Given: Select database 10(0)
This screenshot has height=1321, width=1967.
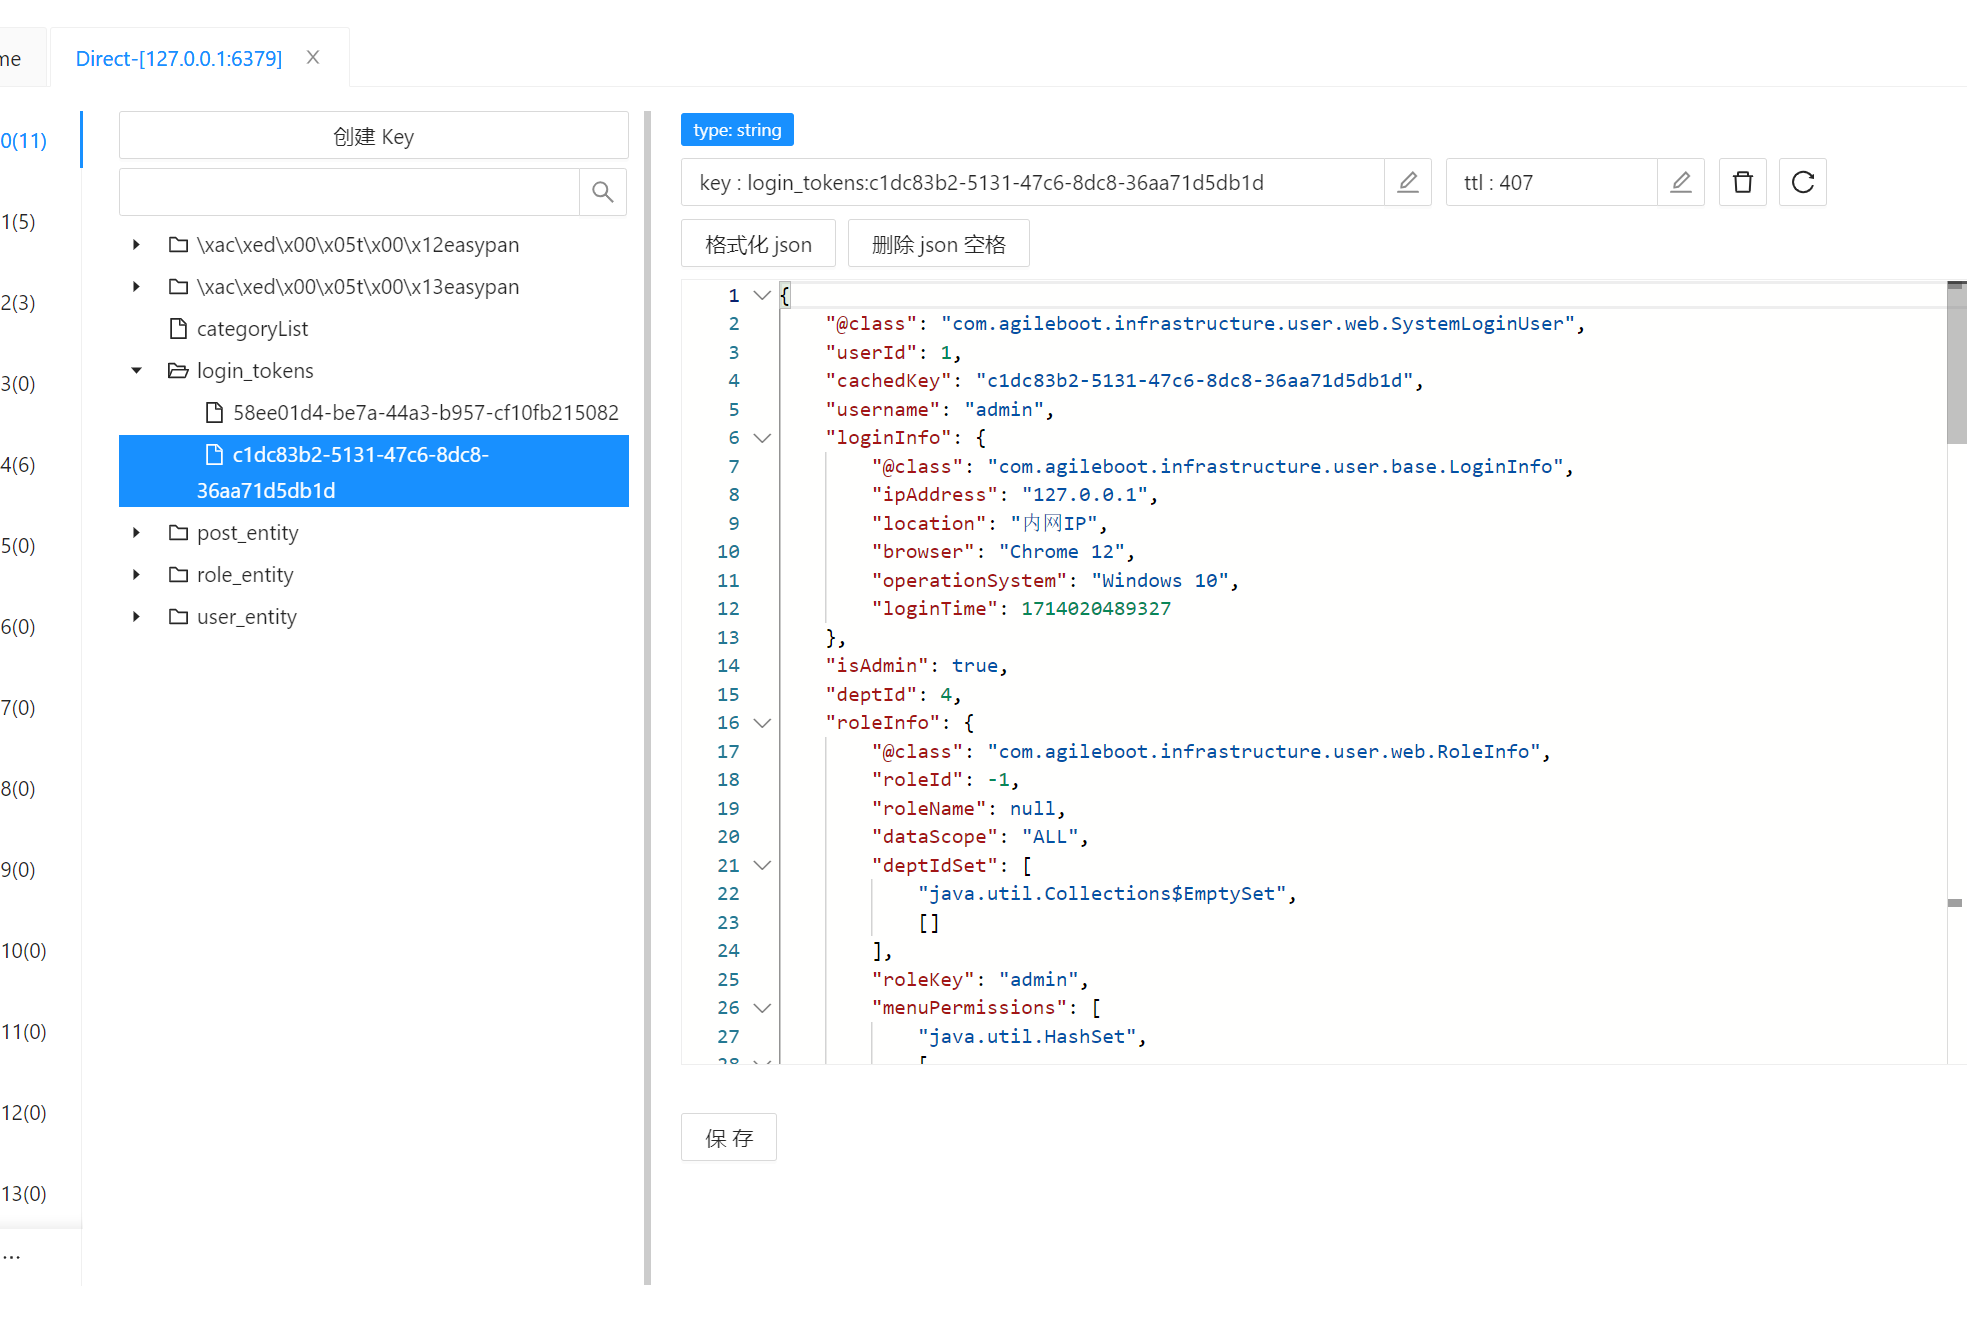Looking at the screenshot, I should point(24,950).
